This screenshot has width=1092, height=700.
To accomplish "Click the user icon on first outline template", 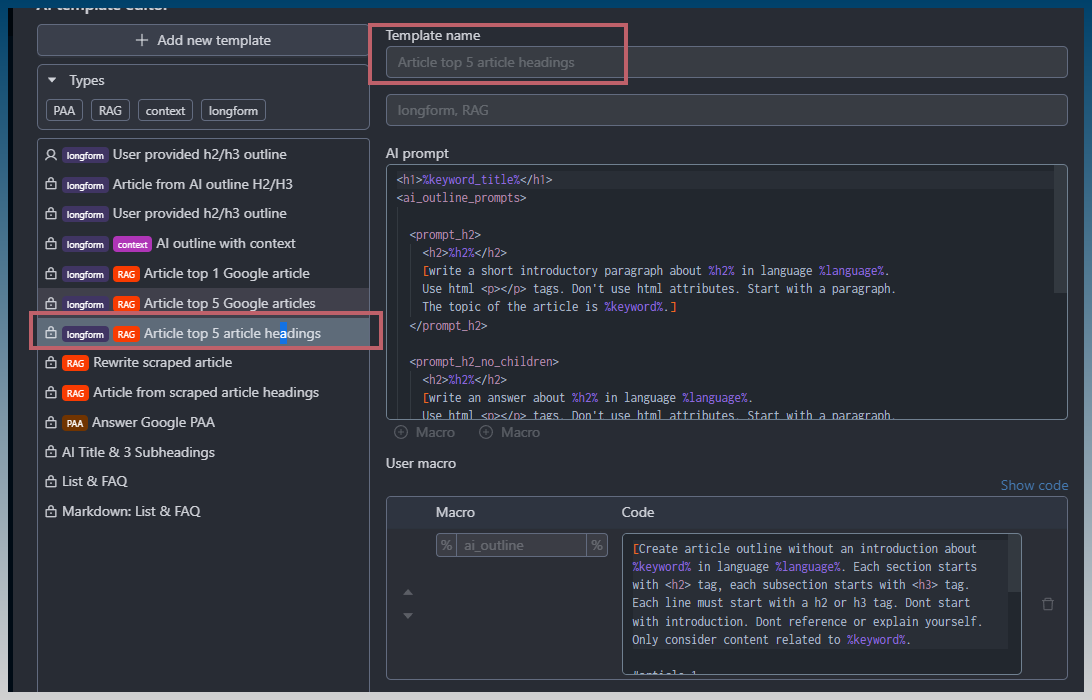I will pyautogui.click(x=51, y=155).
